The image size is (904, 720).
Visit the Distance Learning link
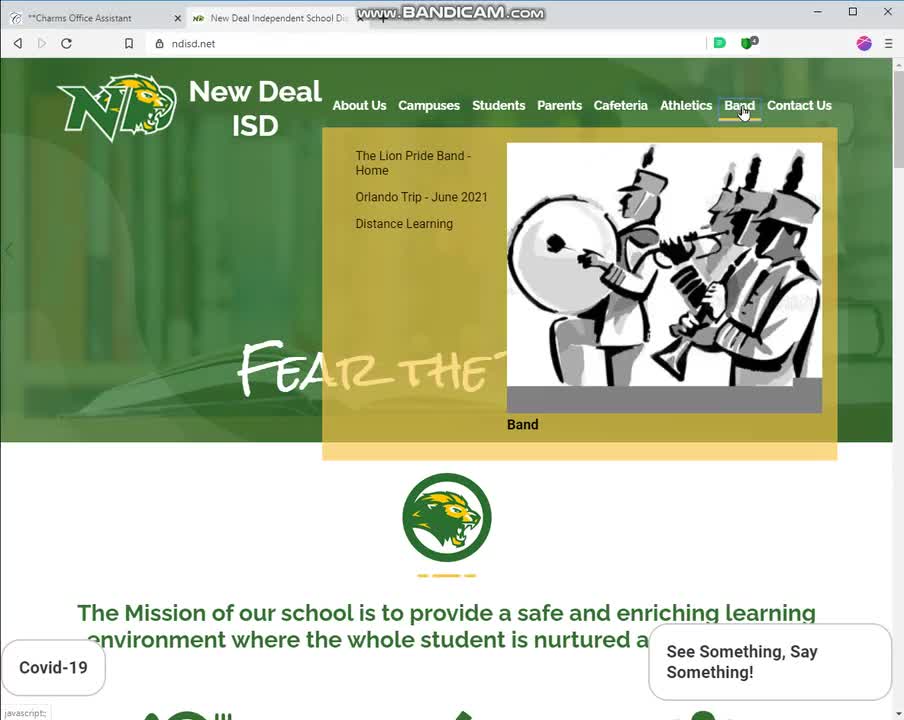pos(404,223)
